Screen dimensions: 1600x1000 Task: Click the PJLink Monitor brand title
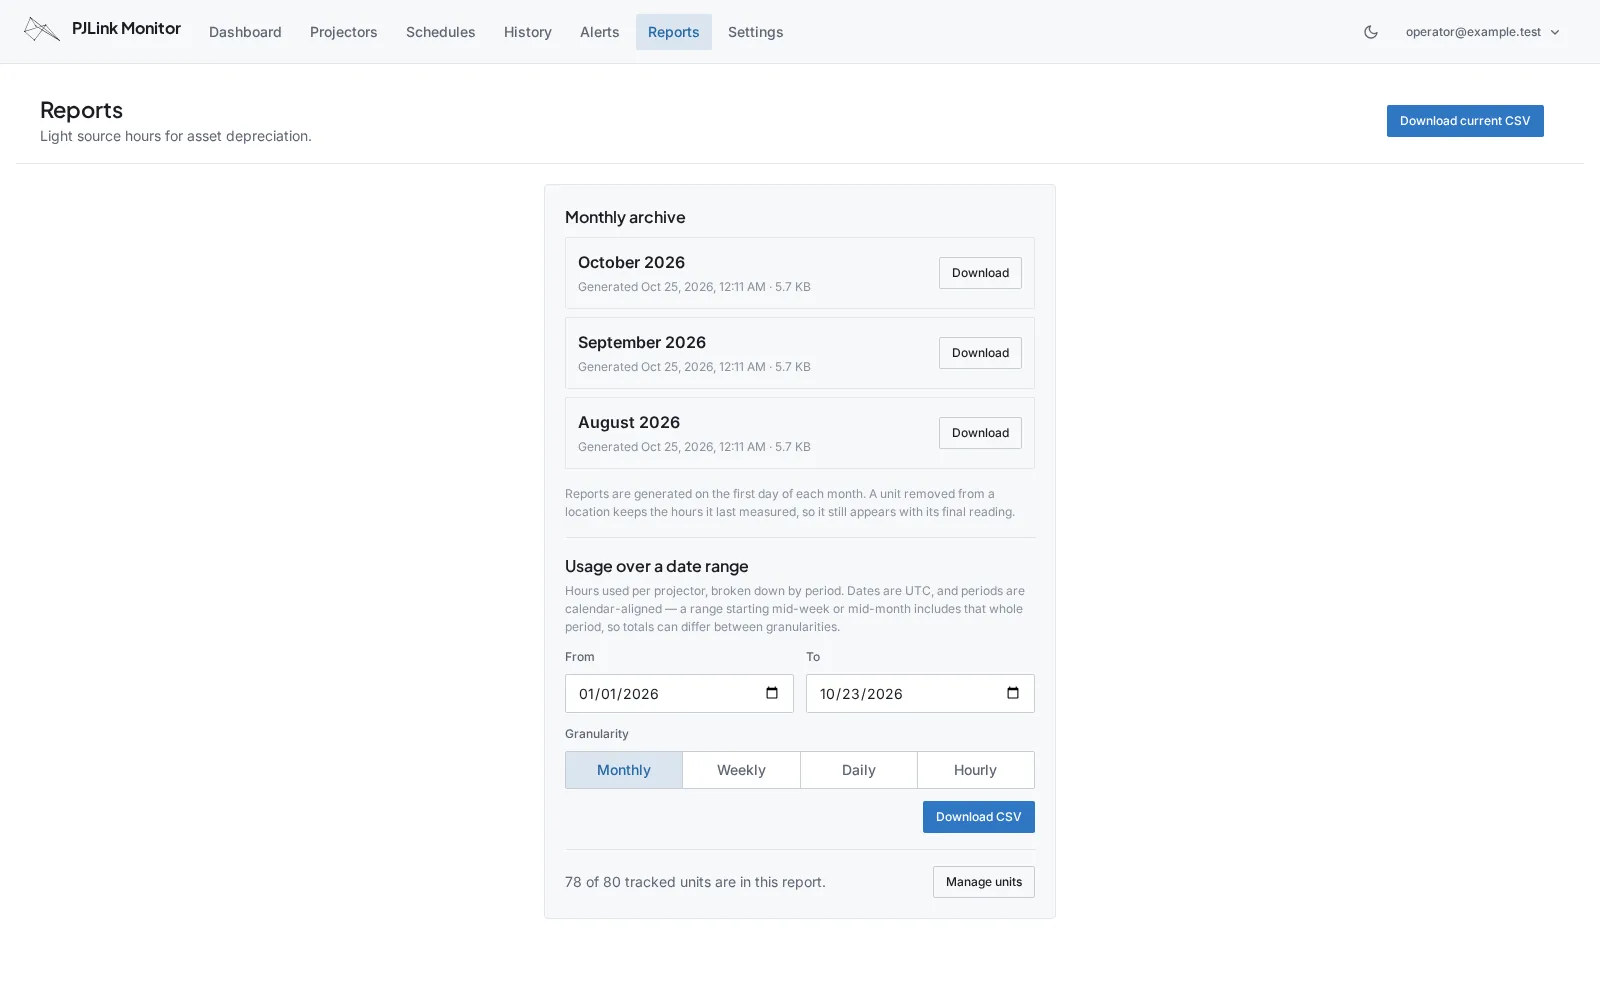(126, 28)
